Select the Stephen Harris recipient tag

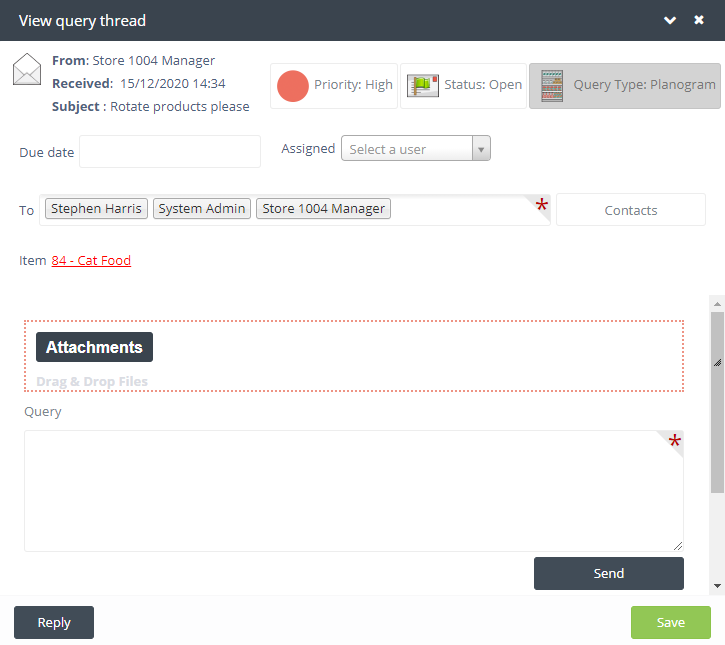click(96, 209)
